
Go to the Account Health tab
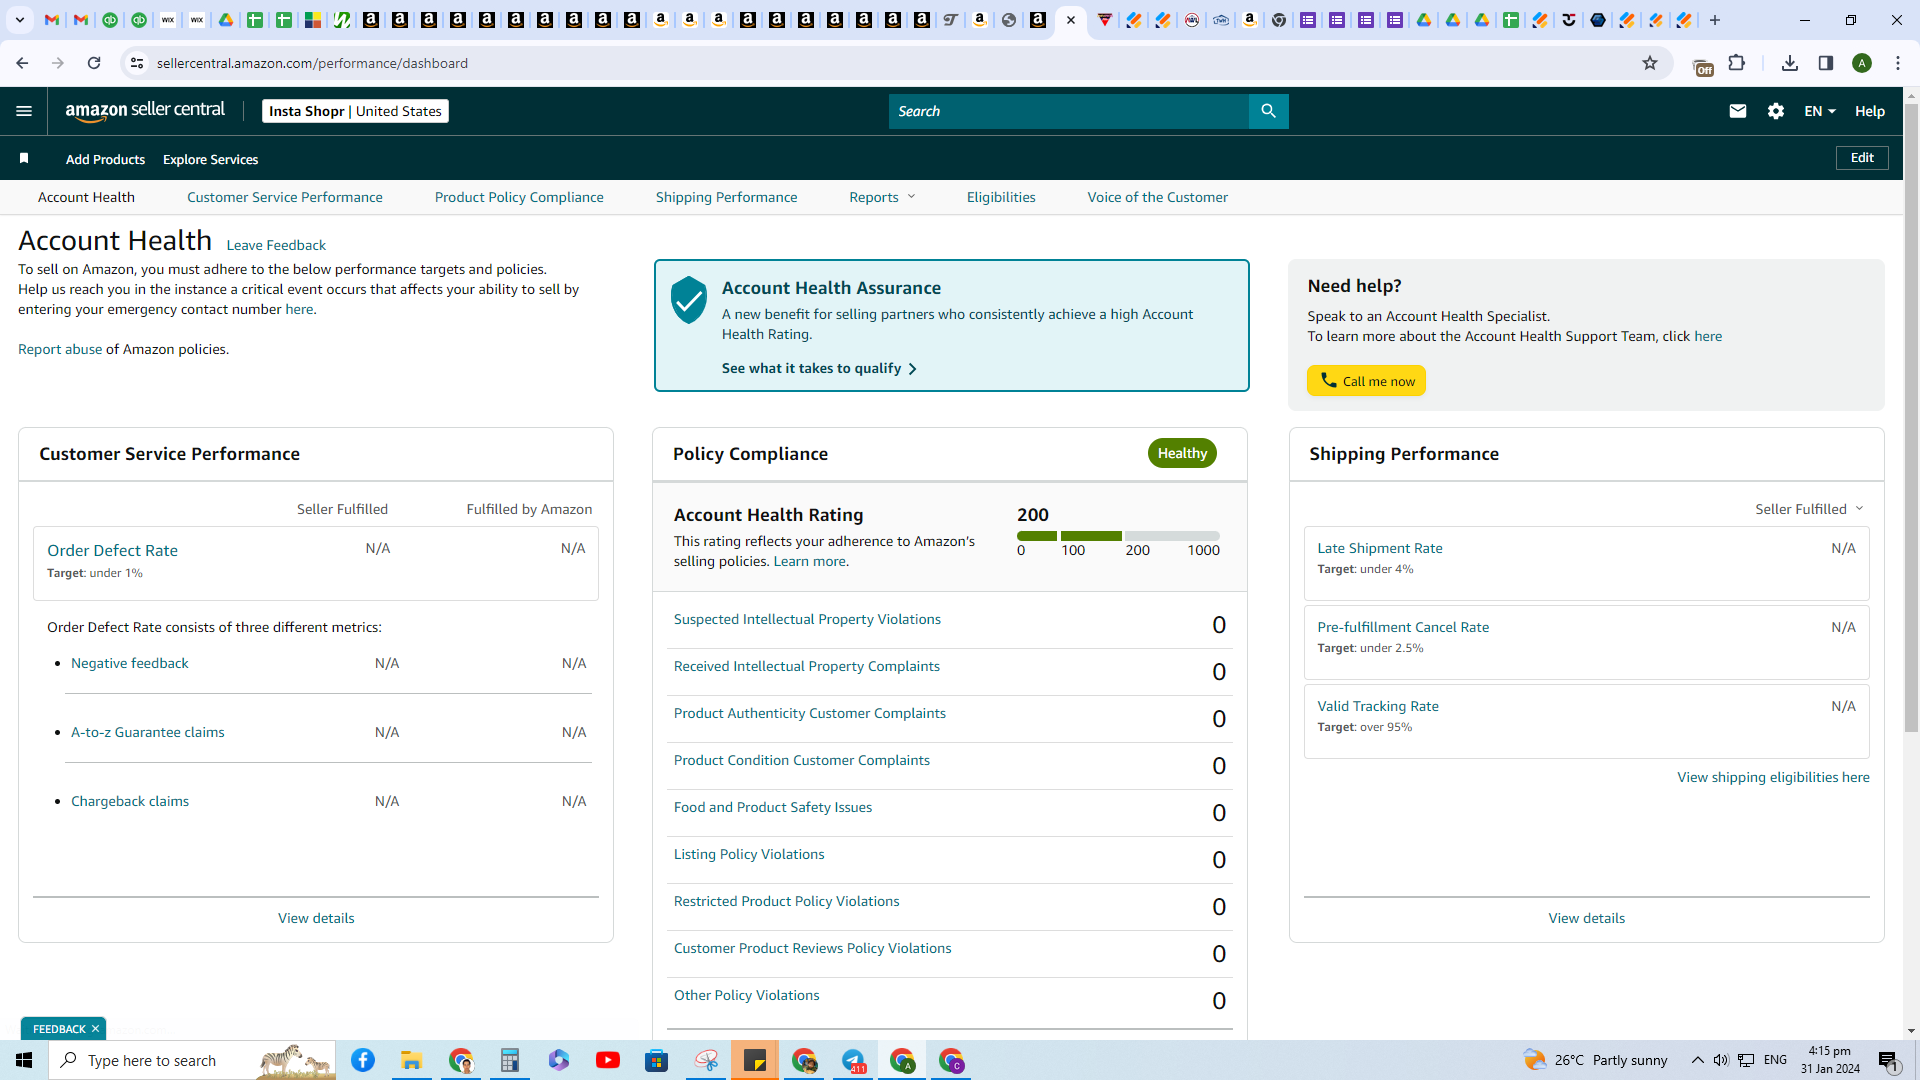coord(86,197)
